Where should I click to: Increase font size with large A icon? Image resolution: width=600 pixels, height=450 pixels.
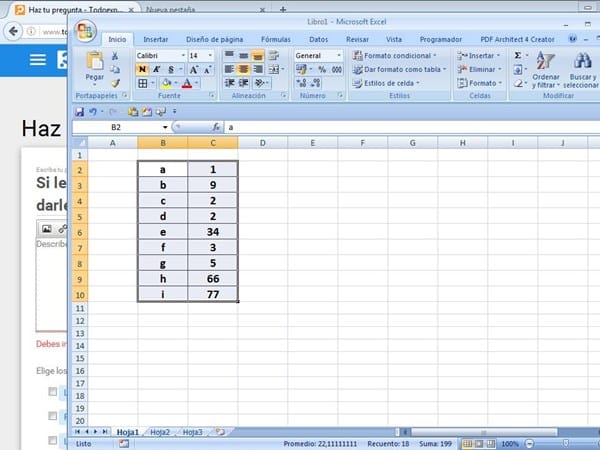194,70
